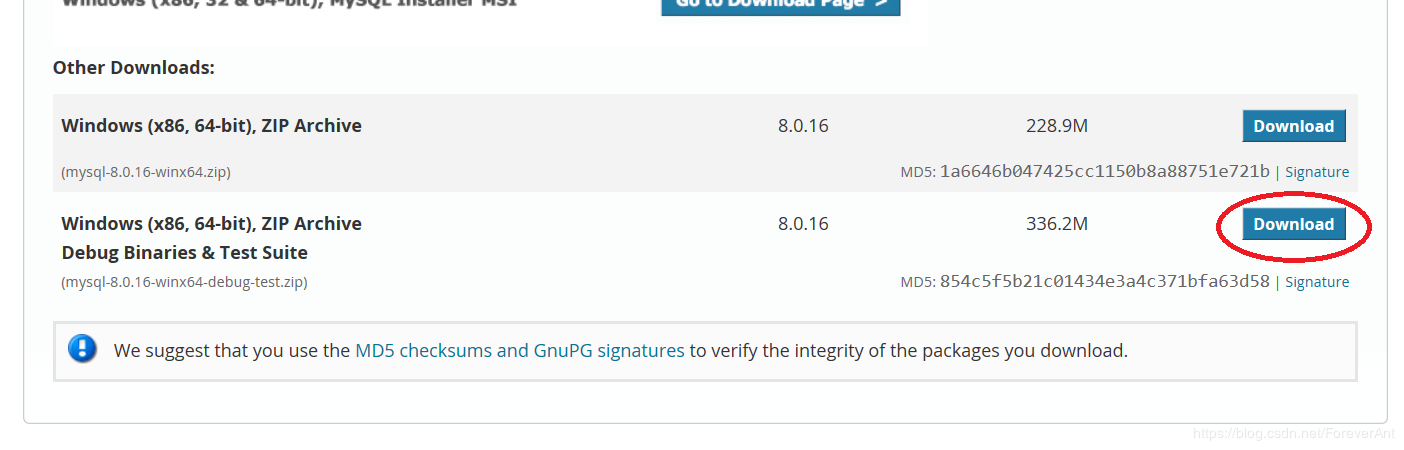This screenshot has height=450, width=1404.
Task: Click the 228.9M file size
Action: pyautogui.click(x=1056, y=126)
